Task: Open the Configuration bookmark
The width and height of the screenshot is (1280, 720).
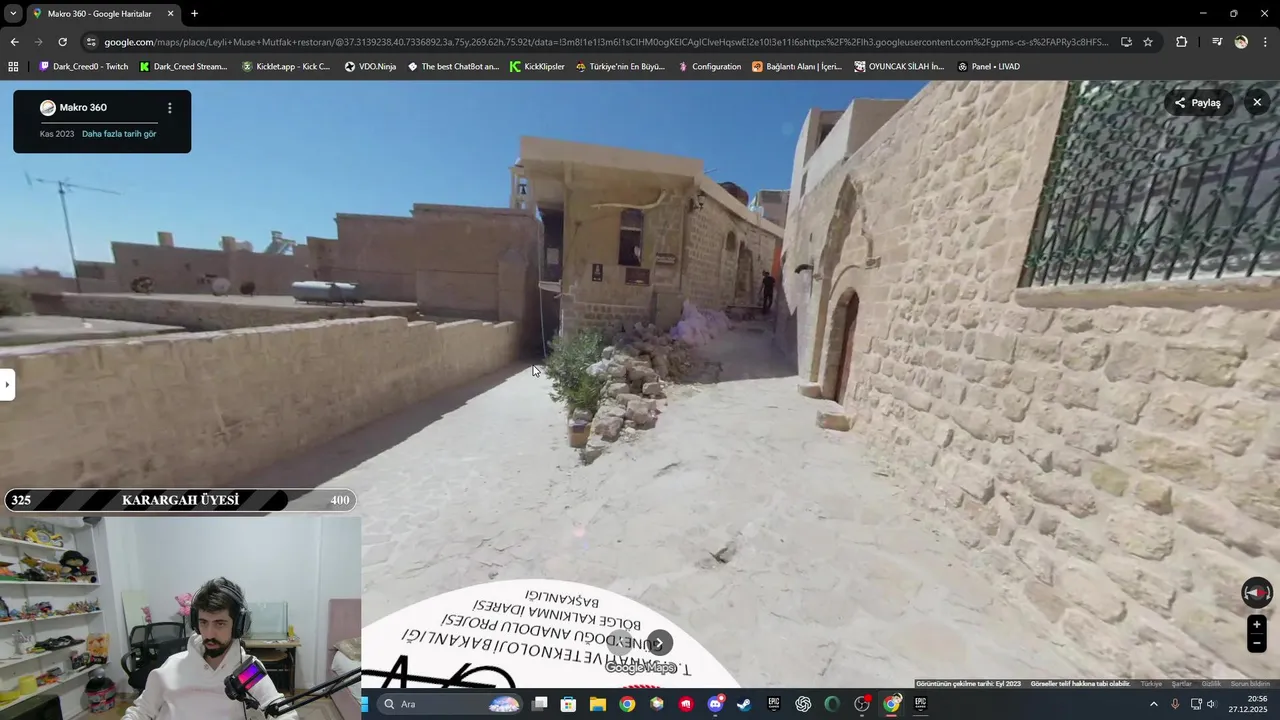Action: click(710, 67)
